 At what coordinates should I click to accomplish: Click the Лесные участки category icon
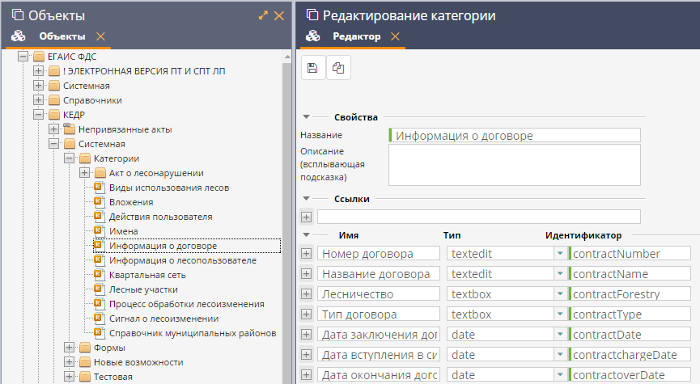(99, 289)
